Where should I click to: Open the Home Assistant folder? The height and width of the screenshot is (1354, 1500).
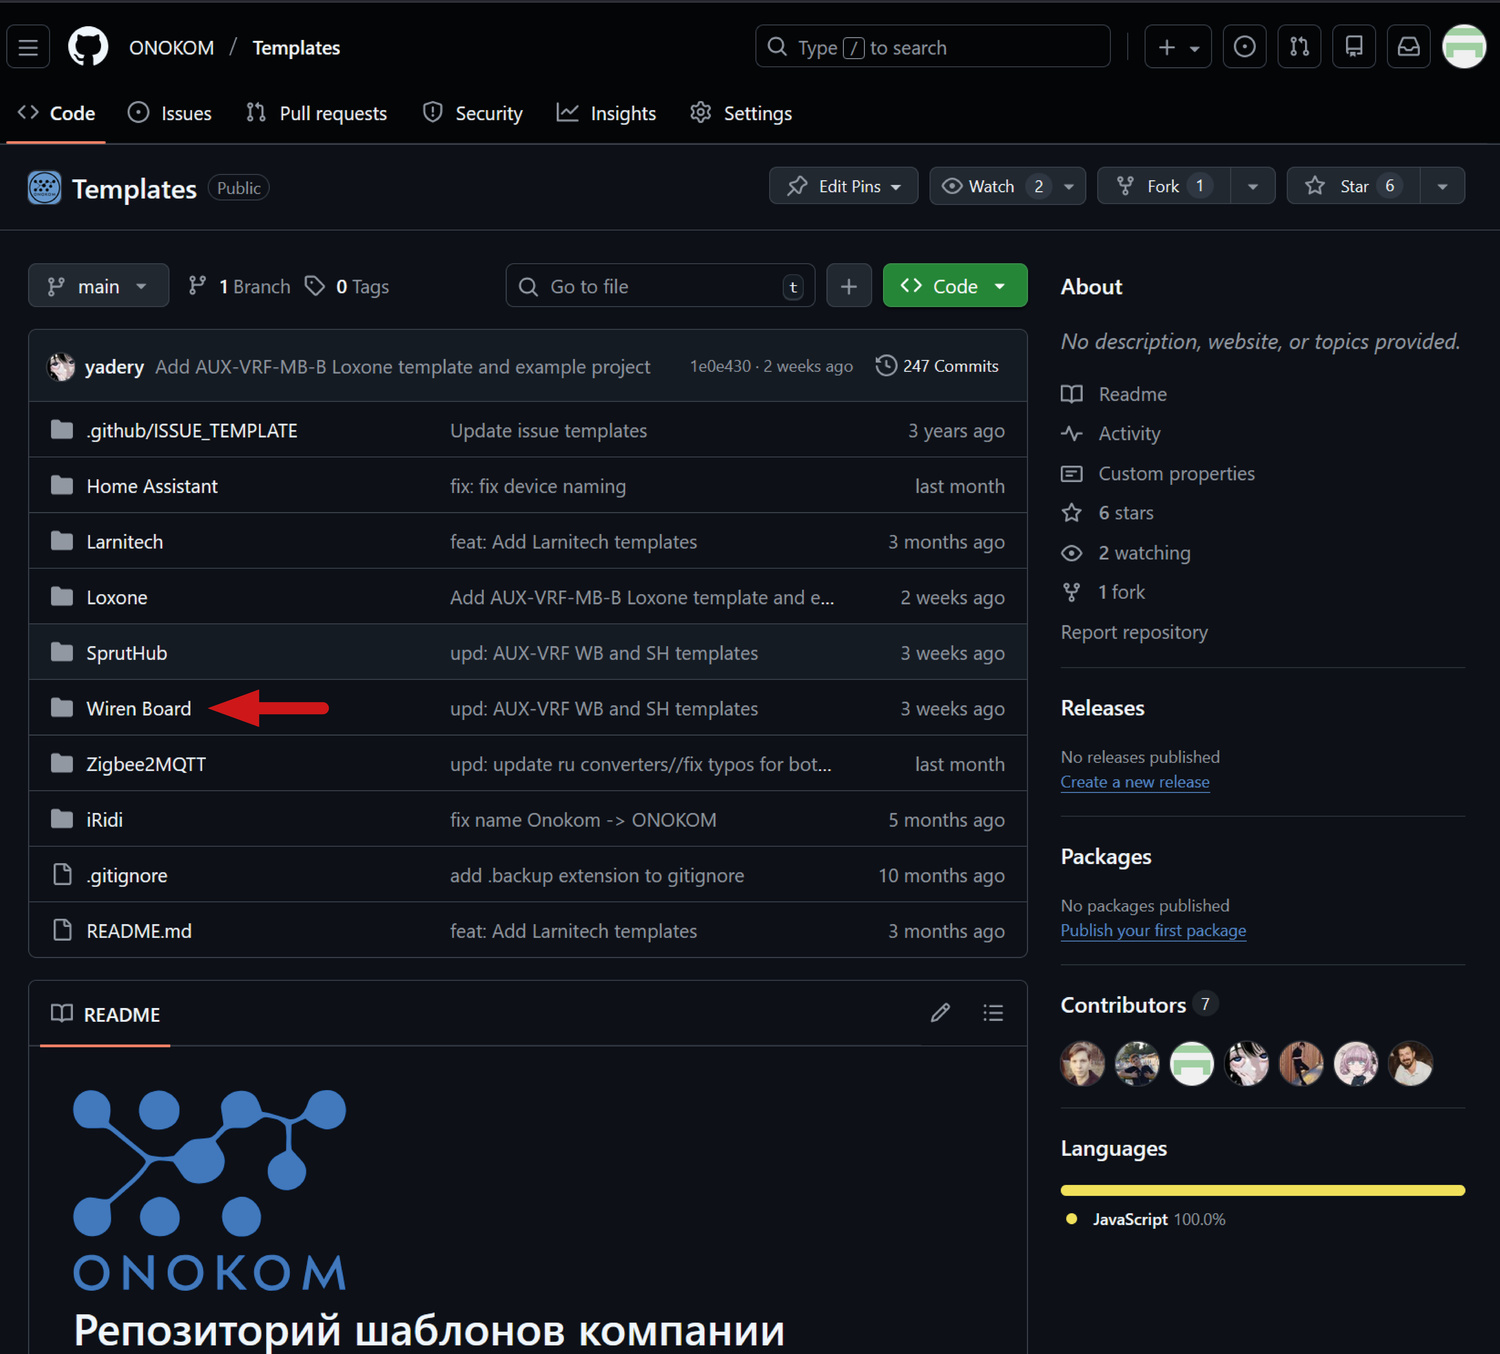click(152, 486)
